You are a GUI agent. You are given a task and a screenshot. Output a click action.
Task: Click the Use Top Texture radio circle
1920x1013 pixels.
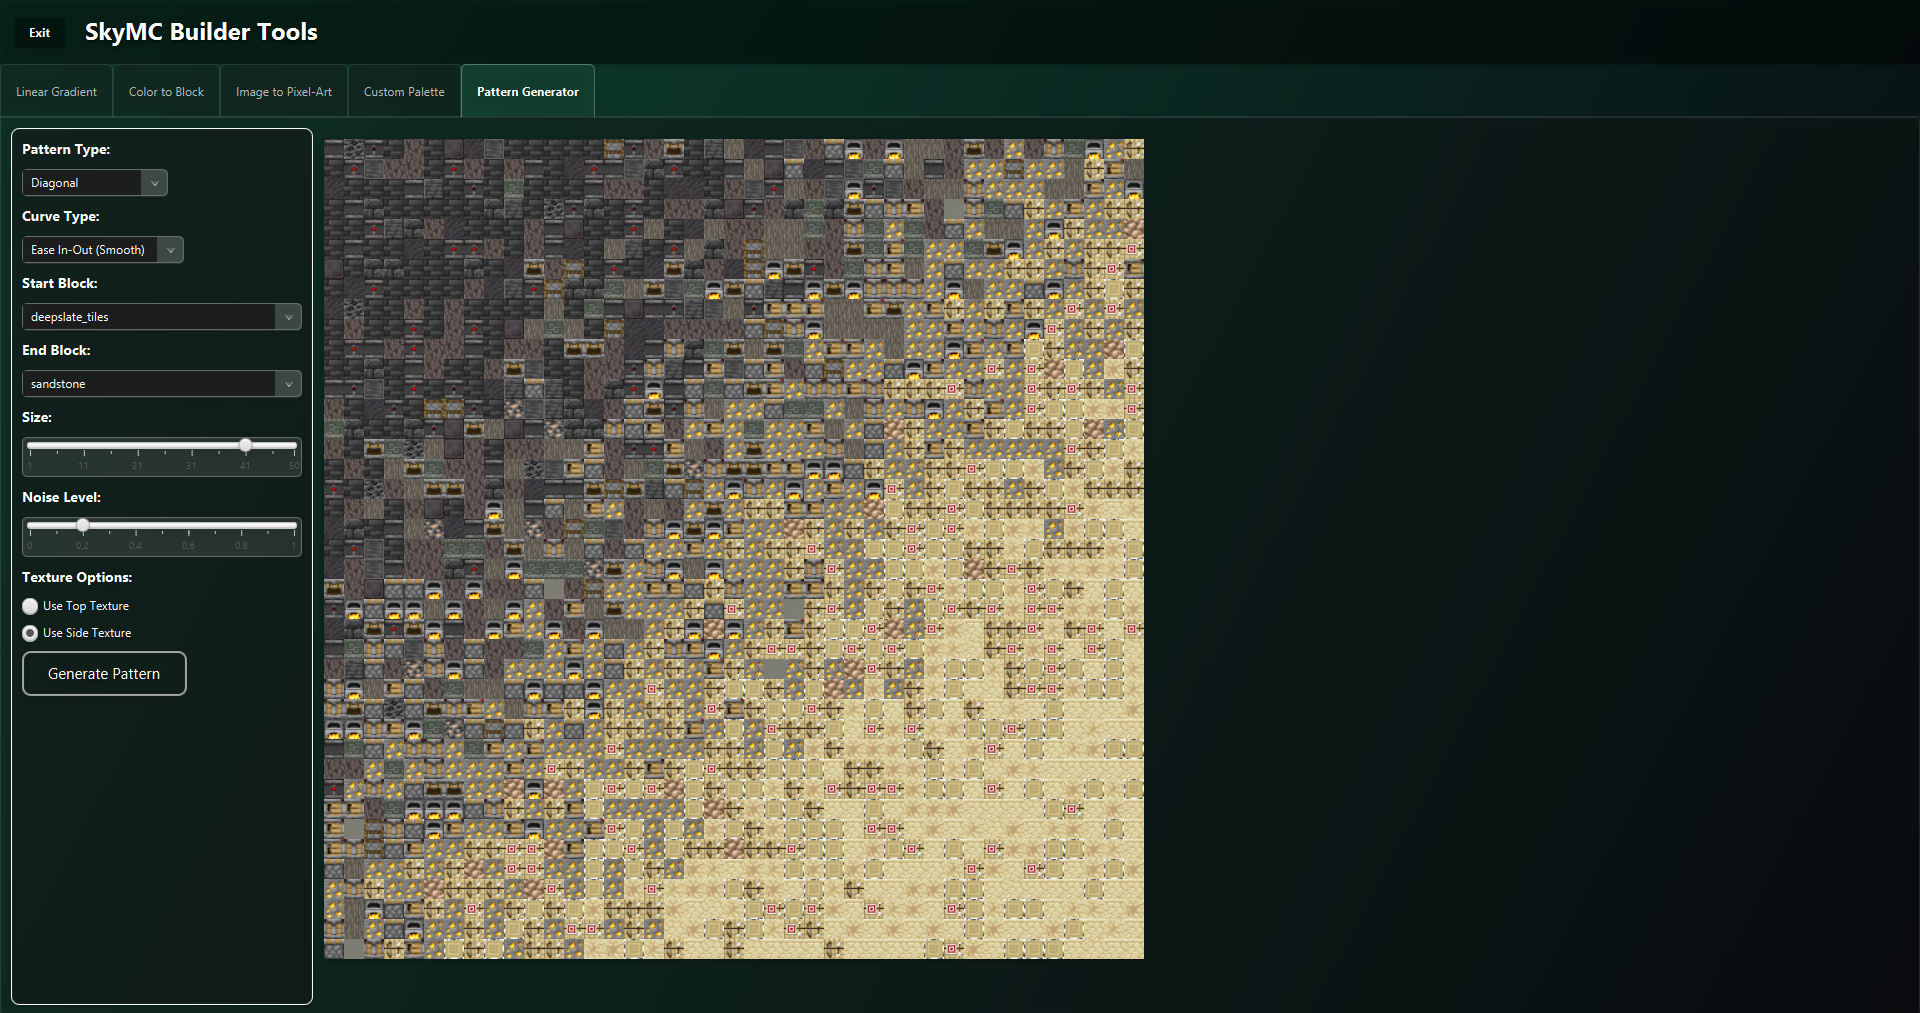point(30,606)
